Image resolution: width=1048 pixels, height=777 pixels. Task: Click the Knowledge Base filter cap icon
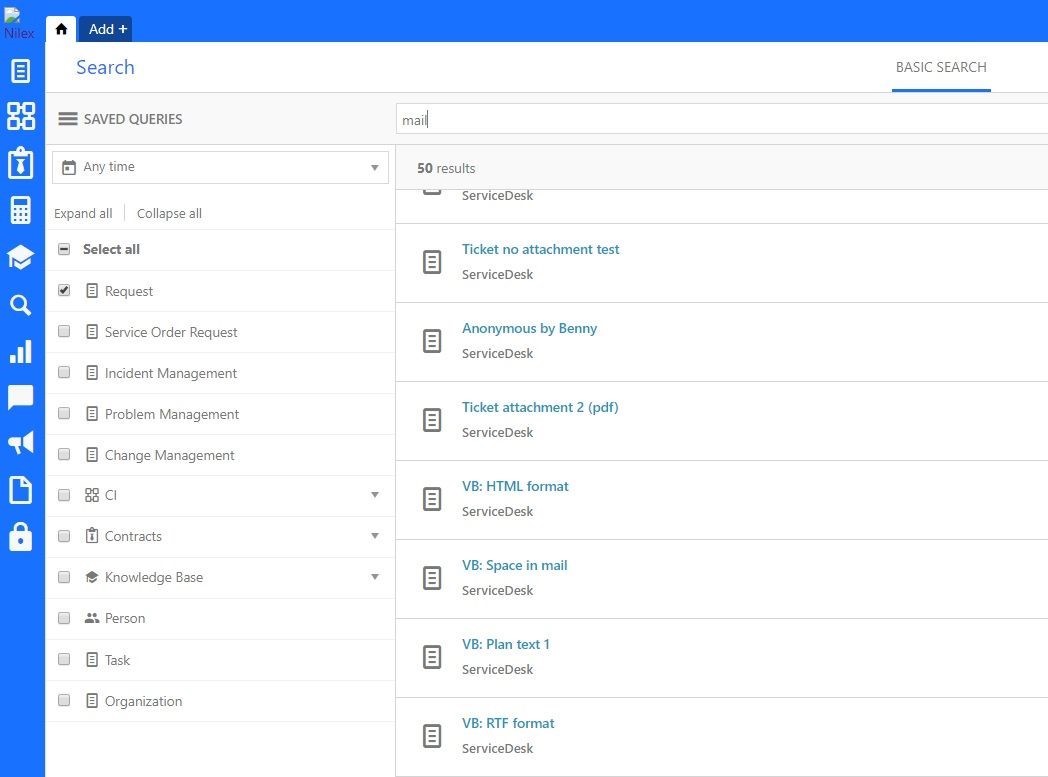92,577
